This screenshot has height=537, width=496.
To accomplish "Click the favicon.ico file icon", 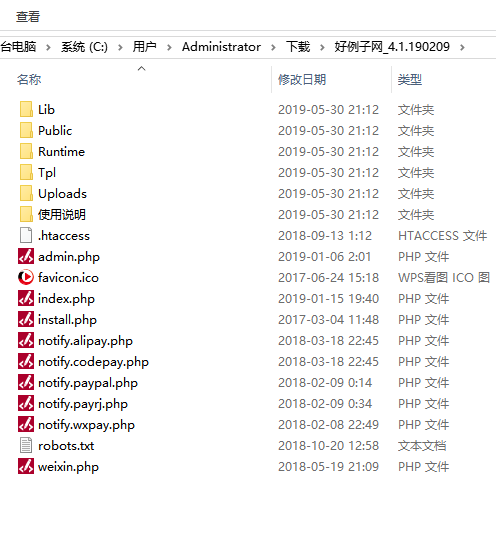I will point(26,277).
